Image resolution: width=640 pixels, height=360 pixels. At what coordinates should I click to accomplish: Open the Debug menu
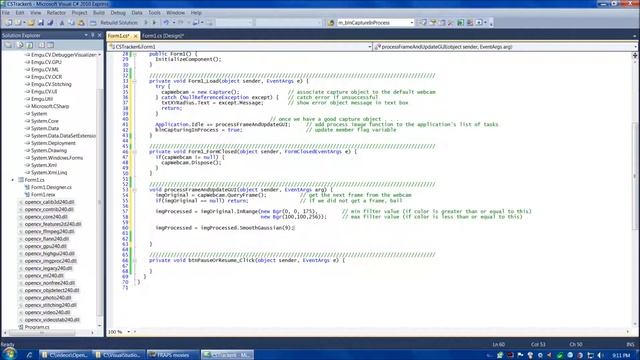pyautogui.click(x=118, y=13)
